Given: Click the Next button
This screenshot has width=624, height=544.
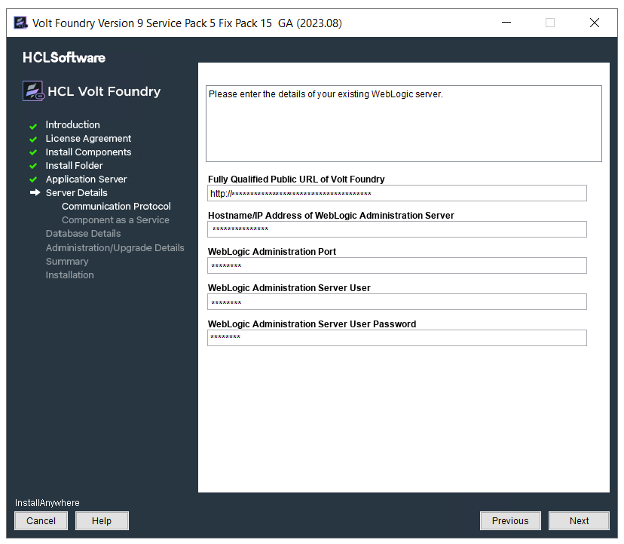Looking at the screenshot, I should click(579, 521).
